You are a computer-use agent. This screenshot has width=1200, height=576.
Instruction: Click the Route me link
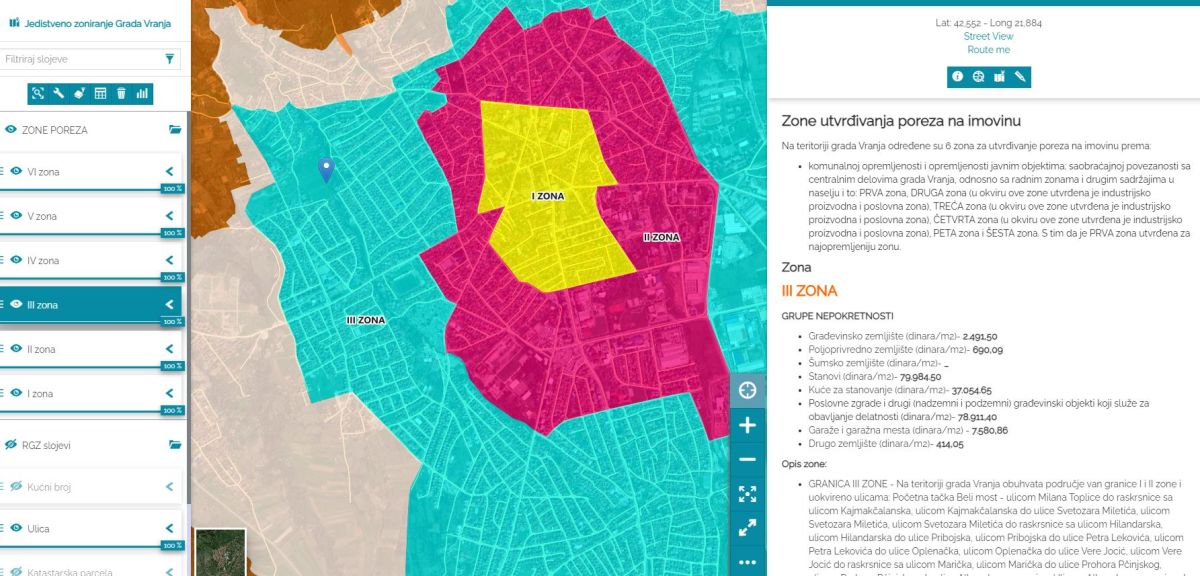pyautogui.click(x=988, y=50)
